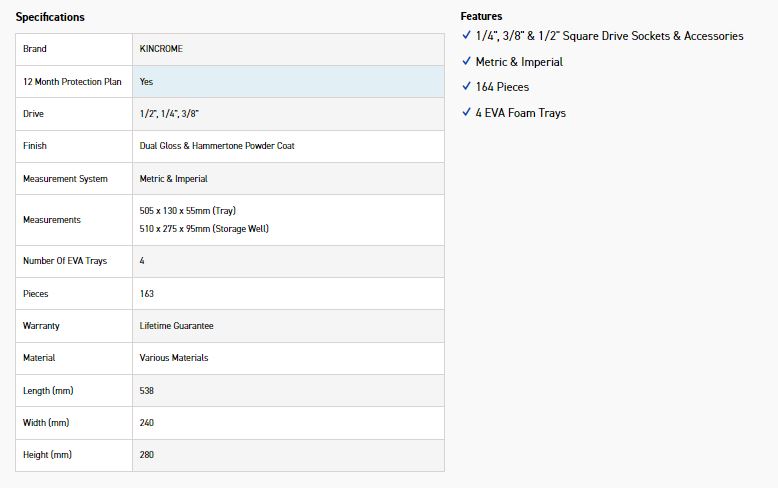Click the Features heading

tap(481, 16)
